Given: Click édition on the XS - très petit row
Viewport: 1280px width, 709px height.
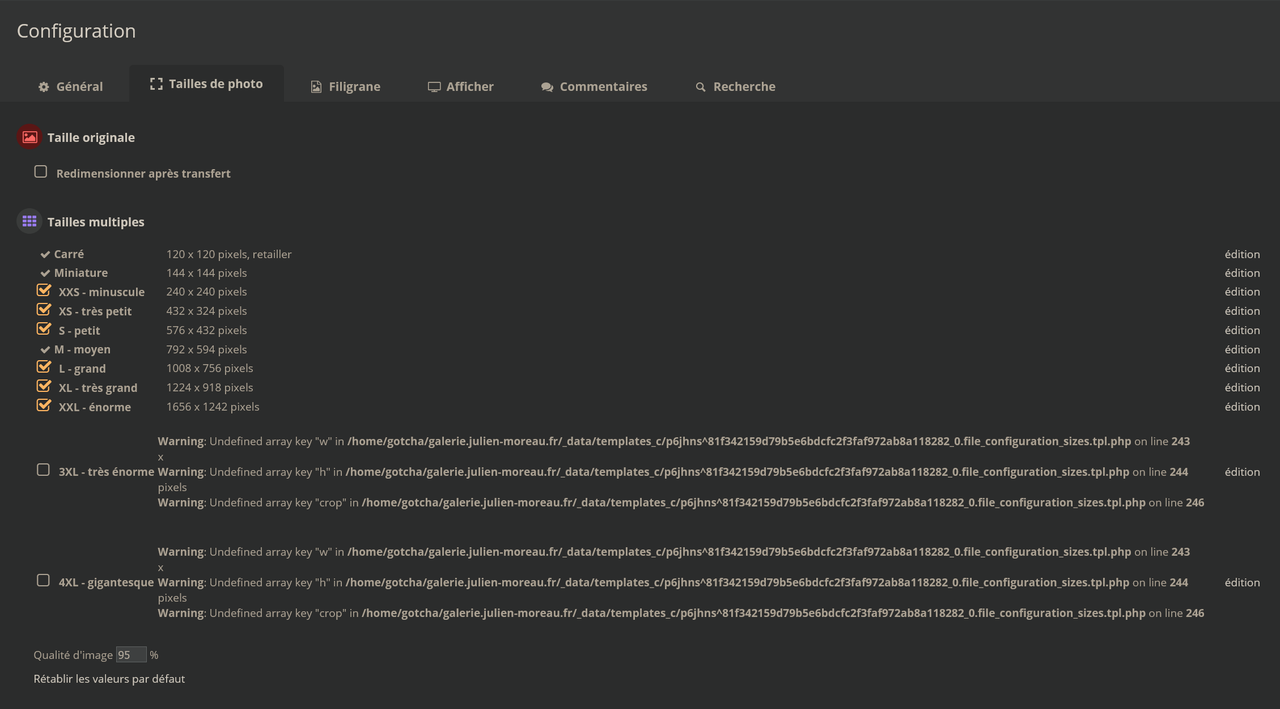Looking at the screenshot, I should point(1242,311).
